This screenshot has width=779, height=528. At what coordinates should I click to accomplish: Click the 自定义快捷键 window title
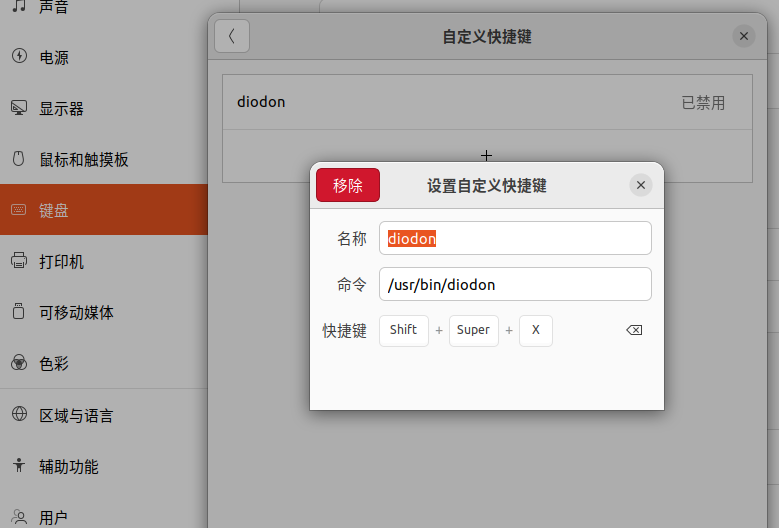point(487,37)
